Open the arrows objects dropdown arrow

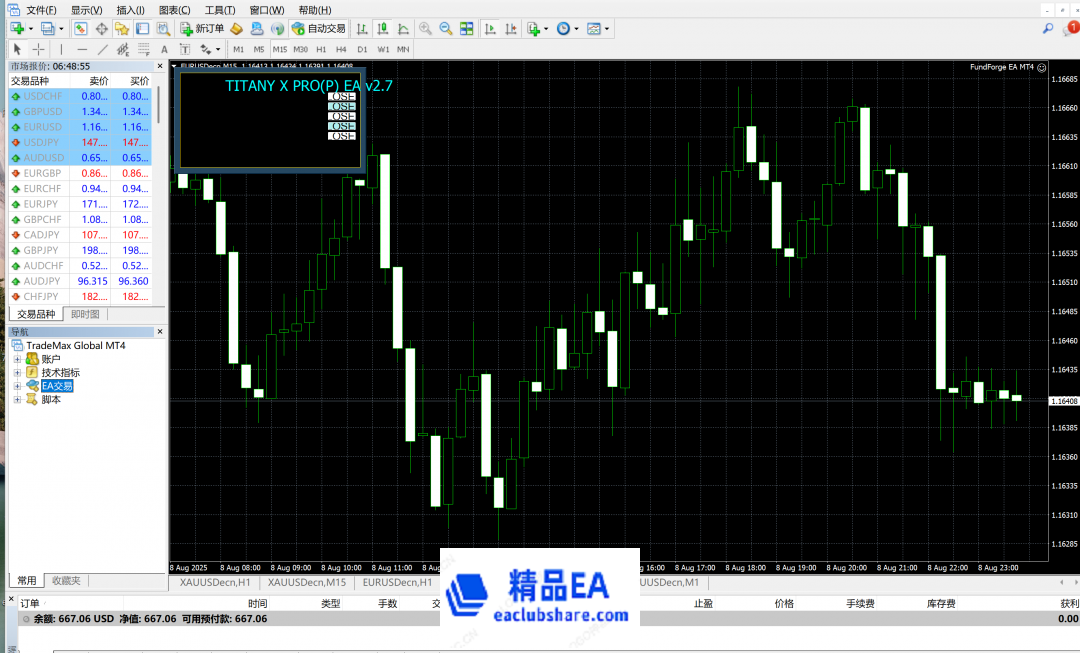tap(218, 50)
